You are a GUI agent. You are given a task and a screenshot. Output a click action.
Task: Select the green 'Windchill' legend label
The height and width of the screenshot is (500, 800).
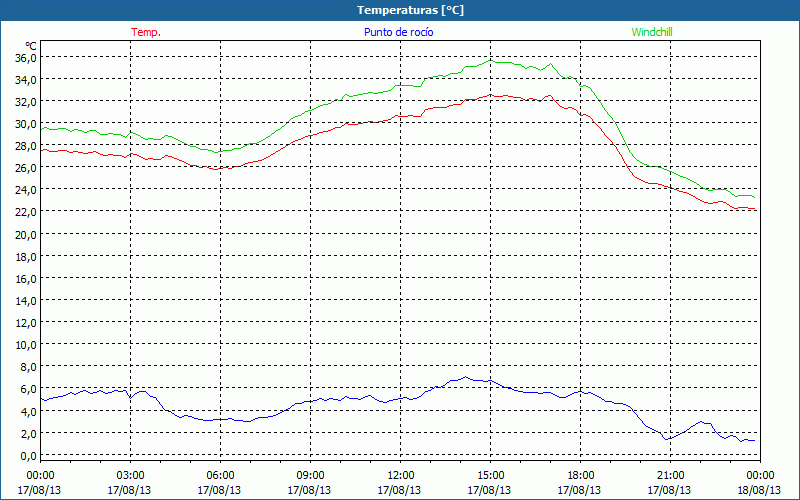(652, 32)
